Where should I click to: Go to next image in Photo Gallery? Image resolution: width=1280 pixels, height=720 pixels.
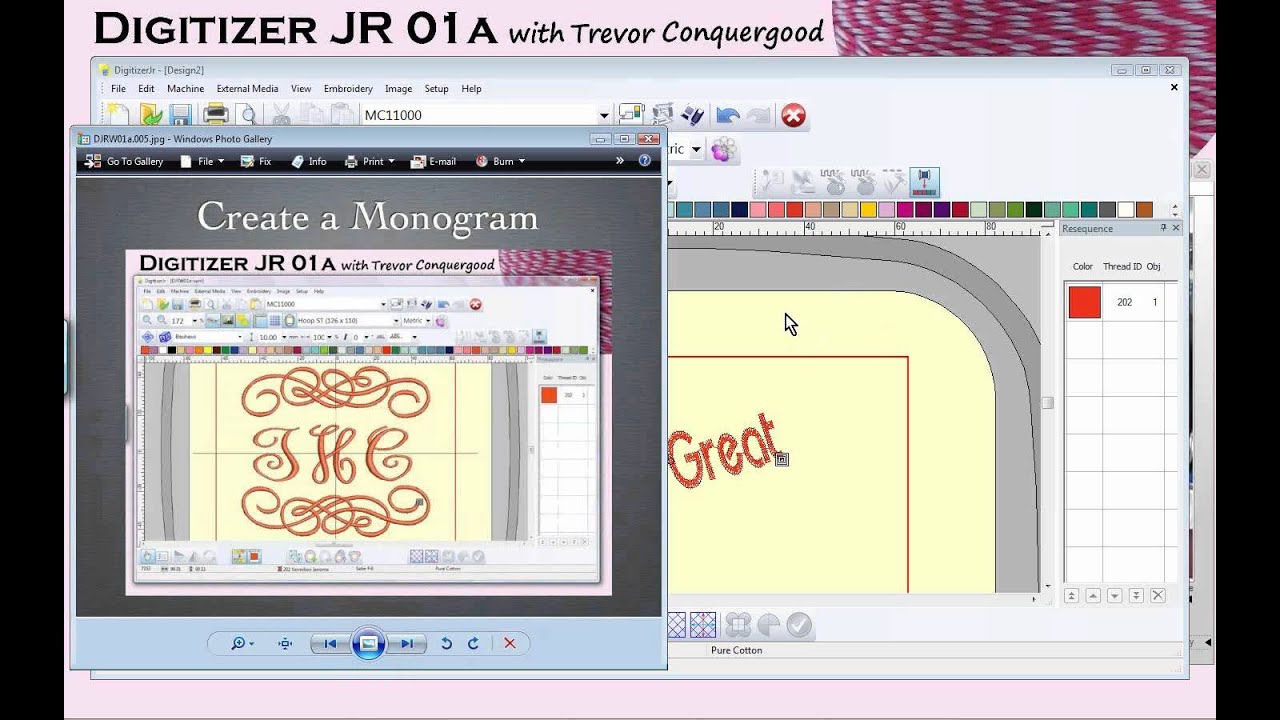(407, 644)
